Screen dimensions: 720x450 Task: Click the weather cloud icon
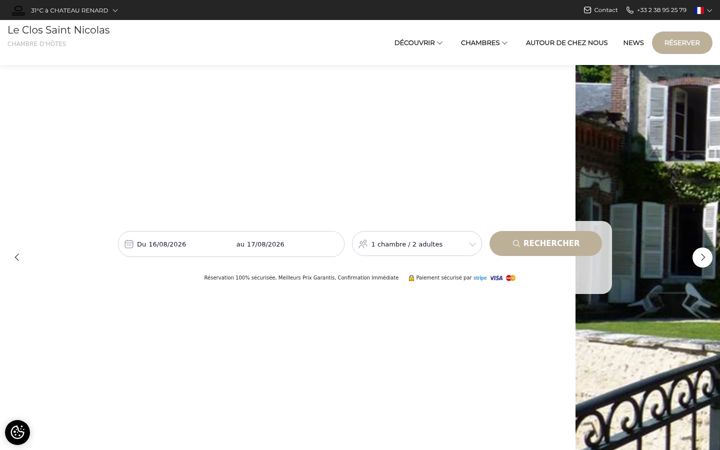pos(18,10)
